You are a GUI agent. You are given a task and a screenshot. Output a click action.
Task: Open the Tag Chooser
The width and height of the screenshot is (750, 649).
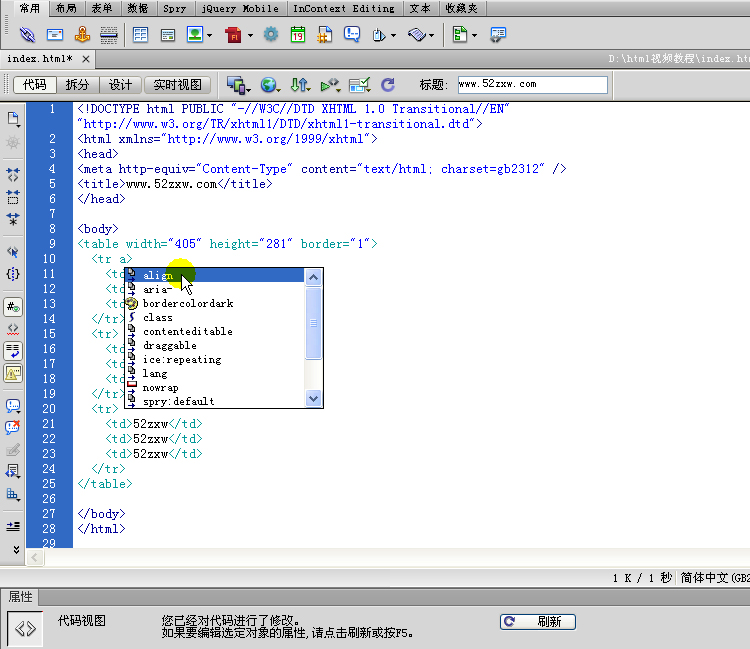498,34
